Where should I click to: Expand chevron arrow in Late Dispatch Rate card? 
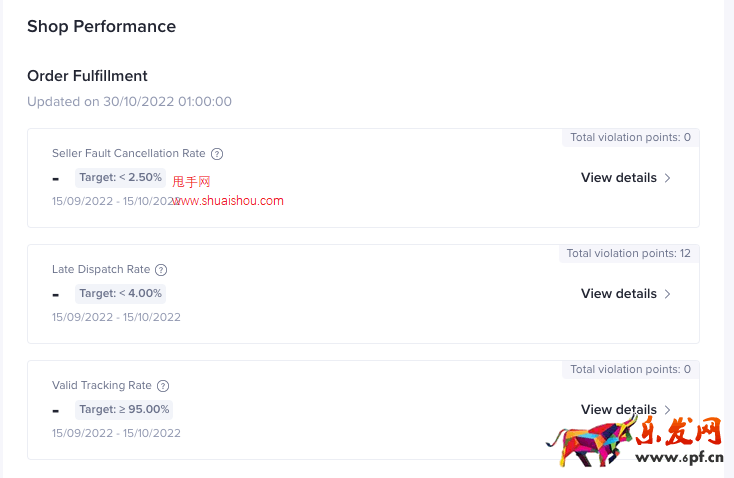pos(668,294)
